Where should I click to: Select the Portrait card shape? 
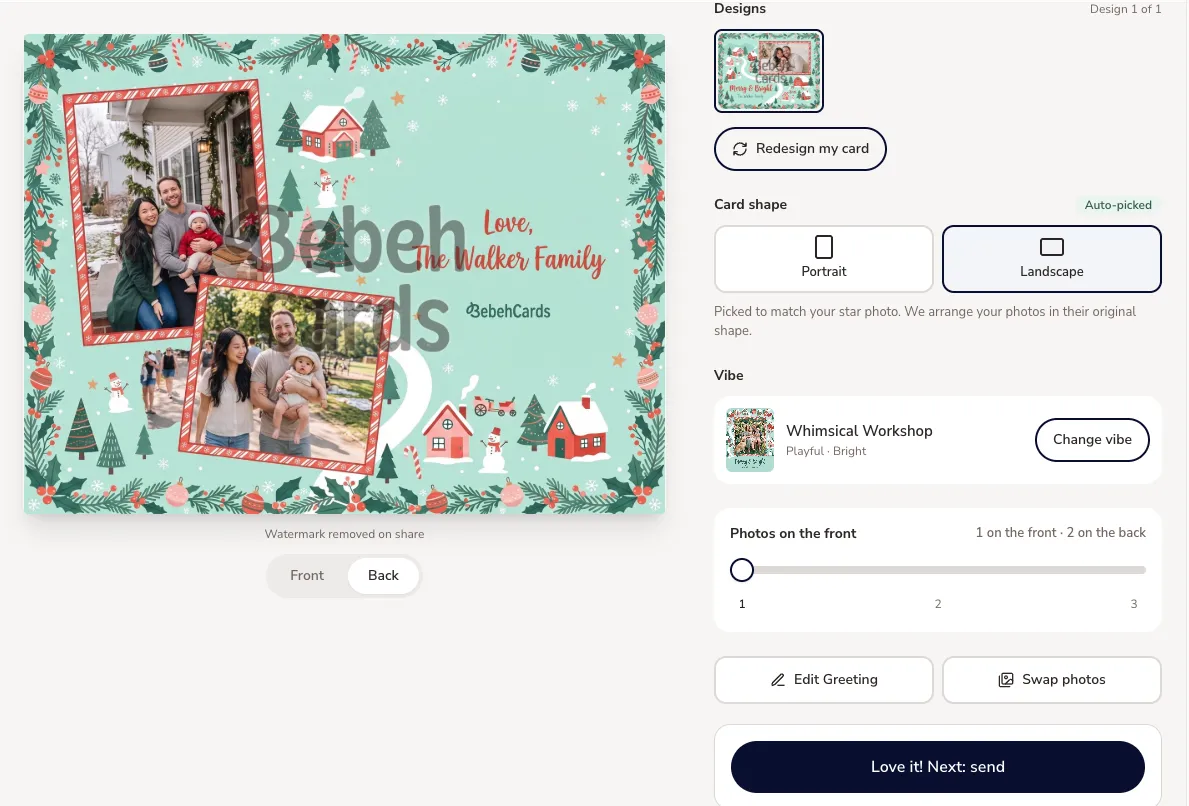coord(824,259)
